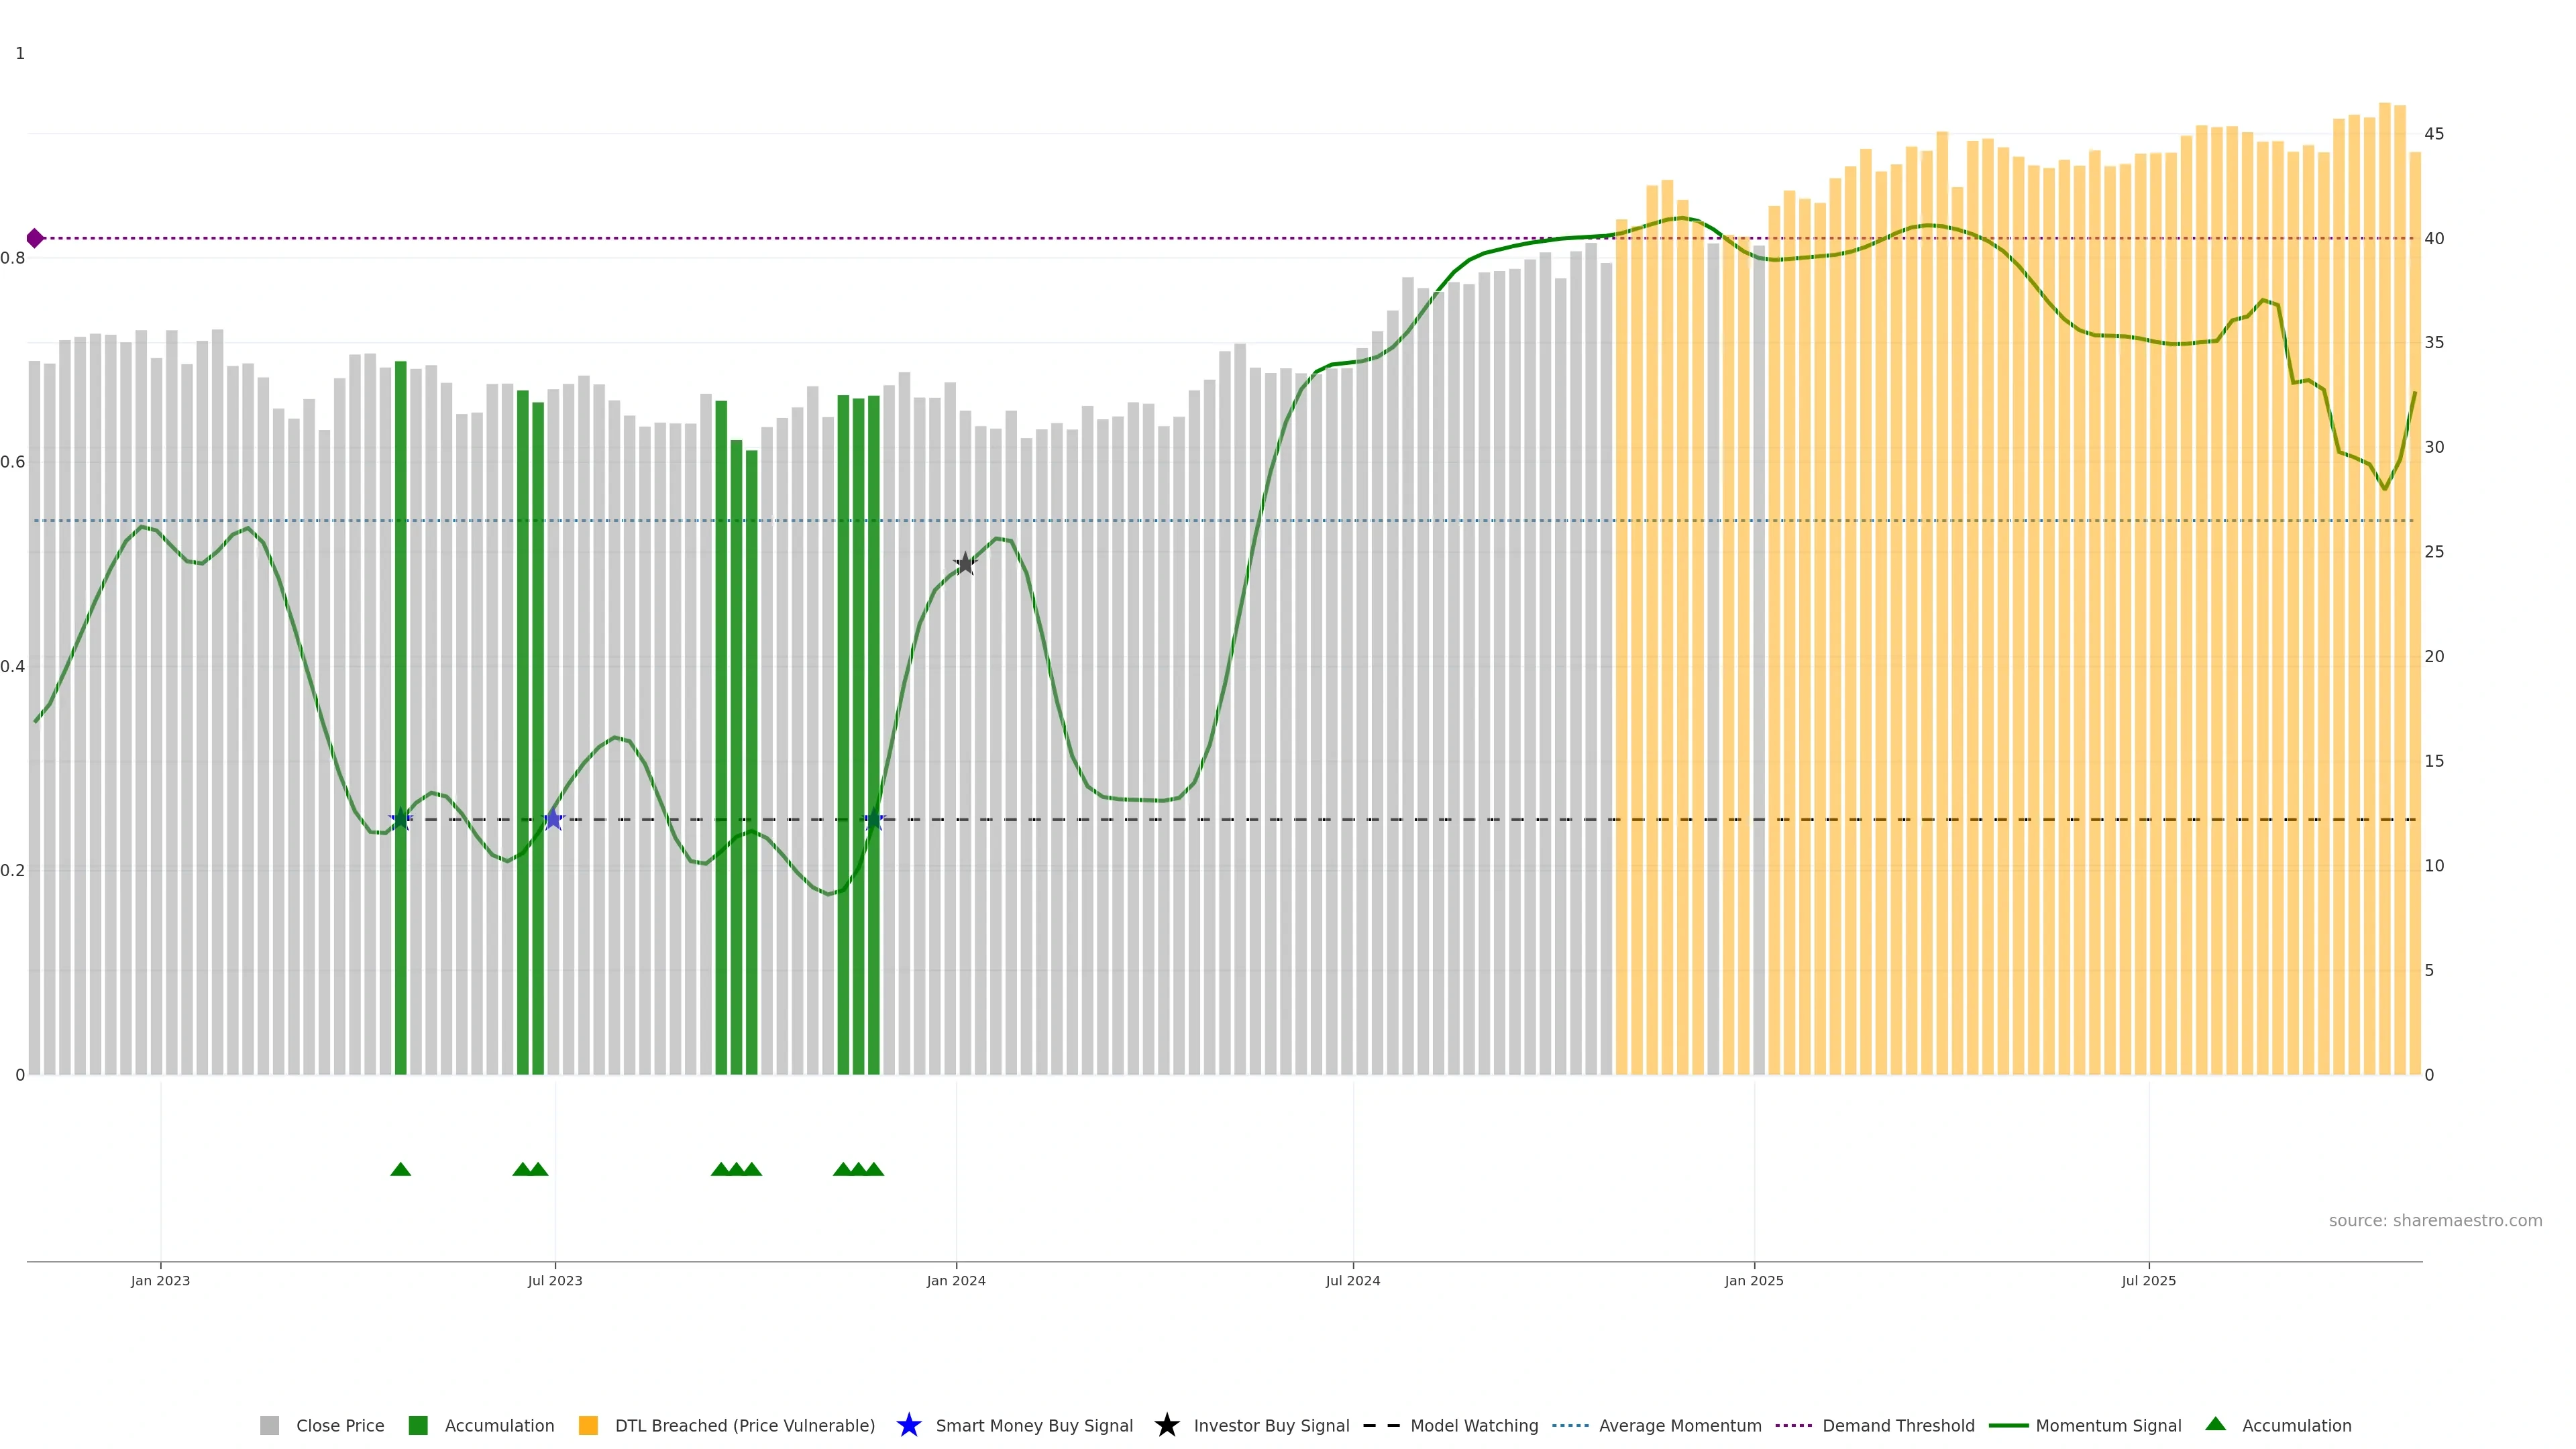Click the Jul 2025 x-axis label
Screen dimensions: 2576x1449
2148,1280
